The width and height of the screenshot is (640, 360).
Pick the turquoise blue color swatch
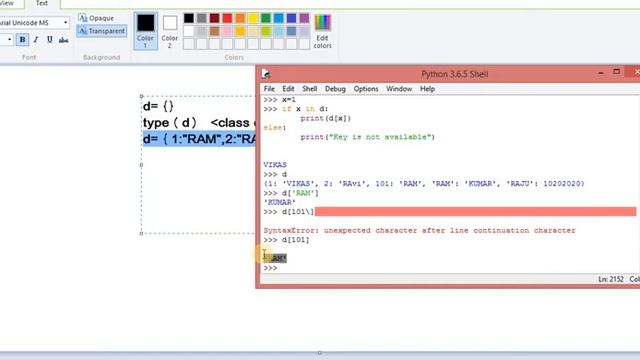tap(279, 18)
